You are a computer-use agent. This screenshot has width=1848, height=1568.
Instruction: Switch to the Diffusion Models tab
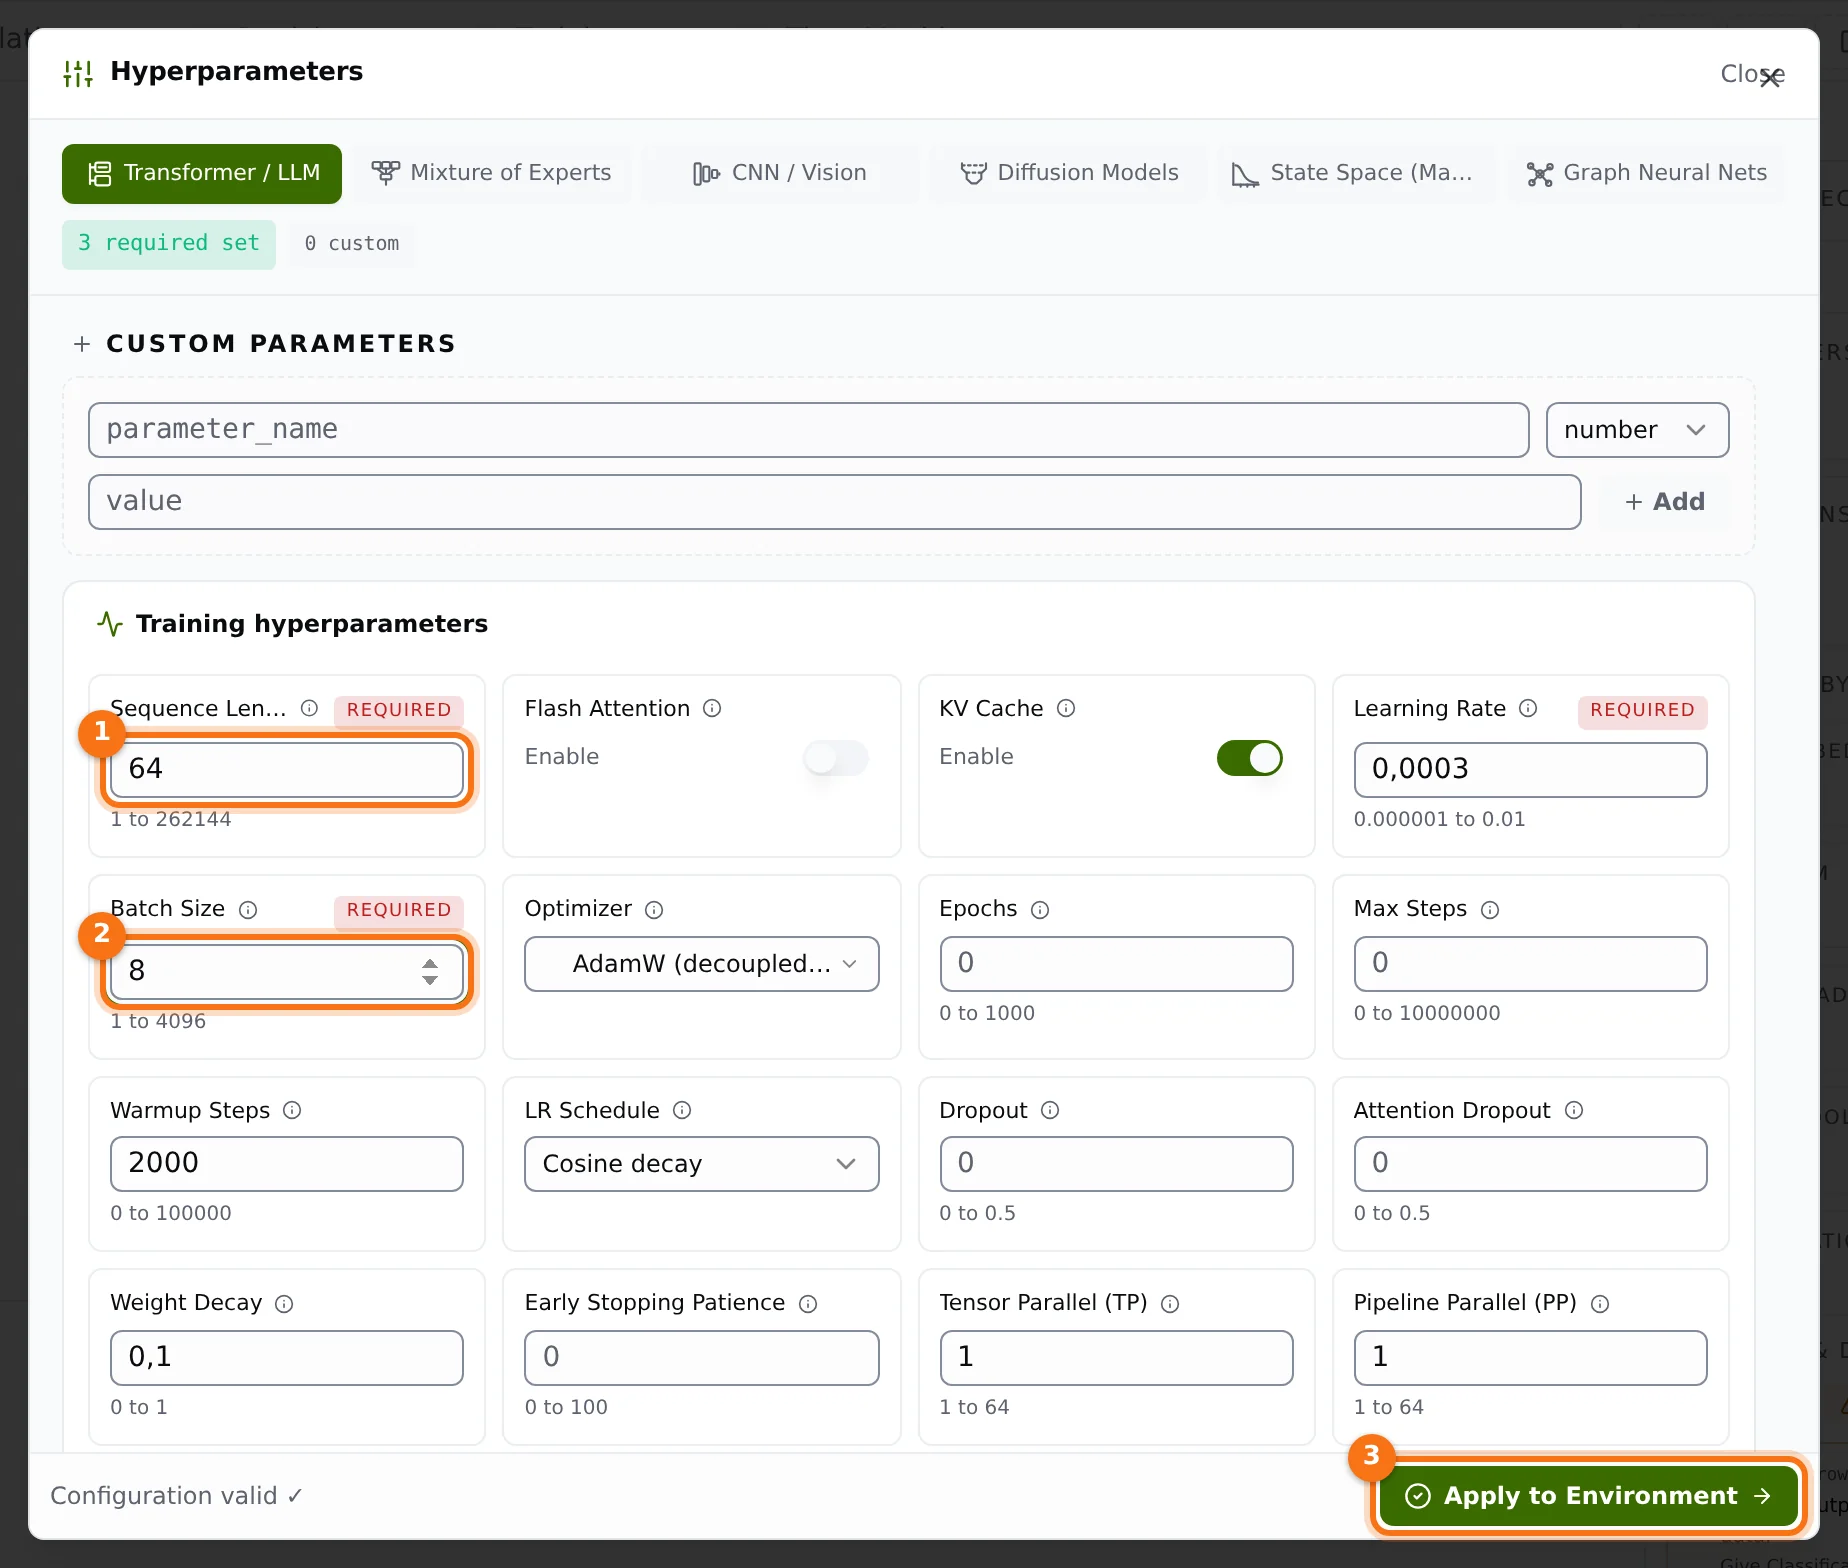(1068, 173)
